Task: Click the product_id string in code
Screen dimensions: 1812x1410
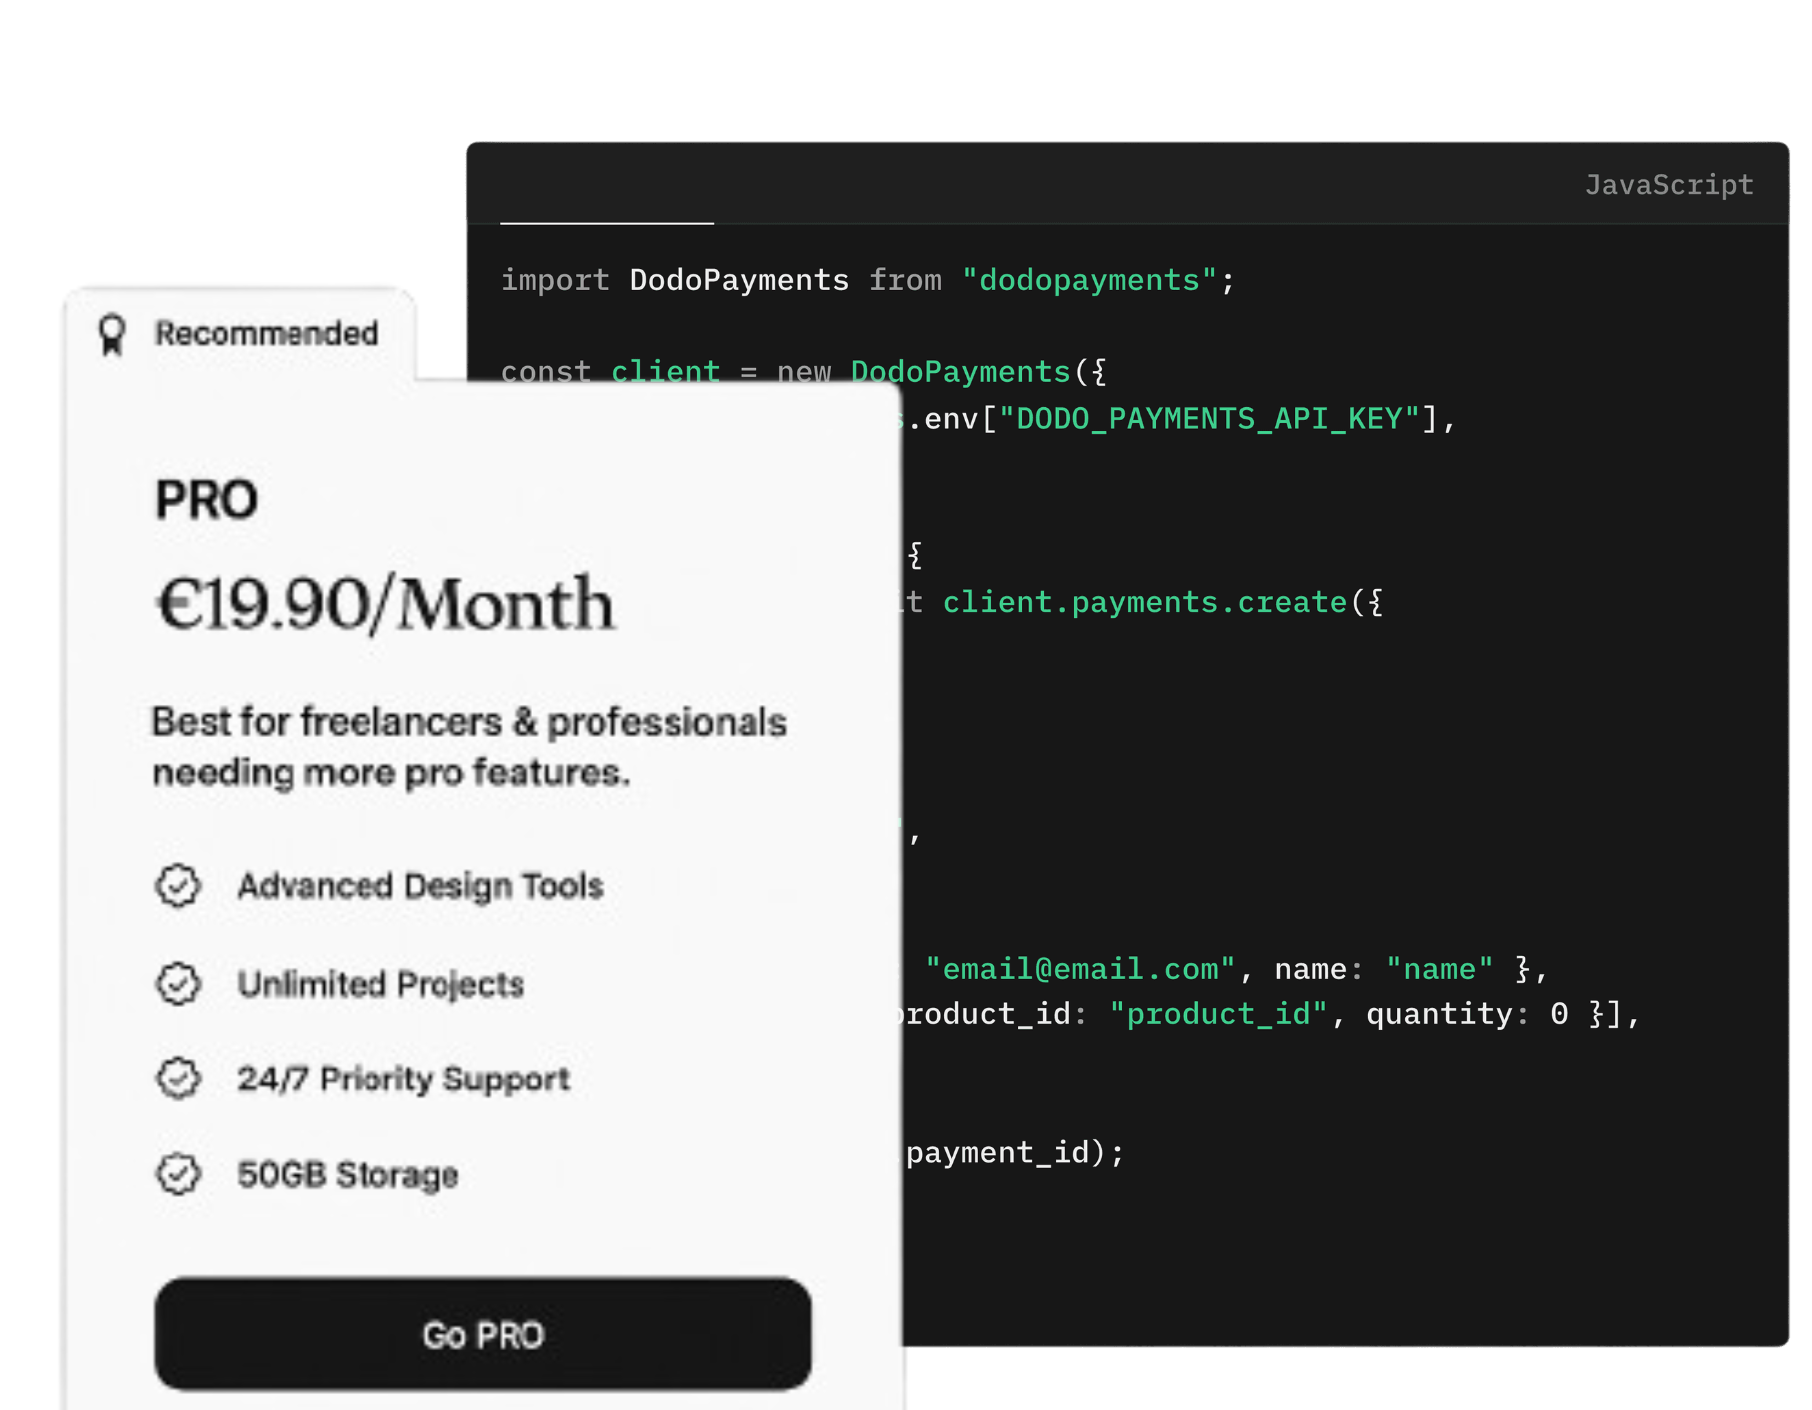Action: pyautogui.click(x=1218, y=1015)
